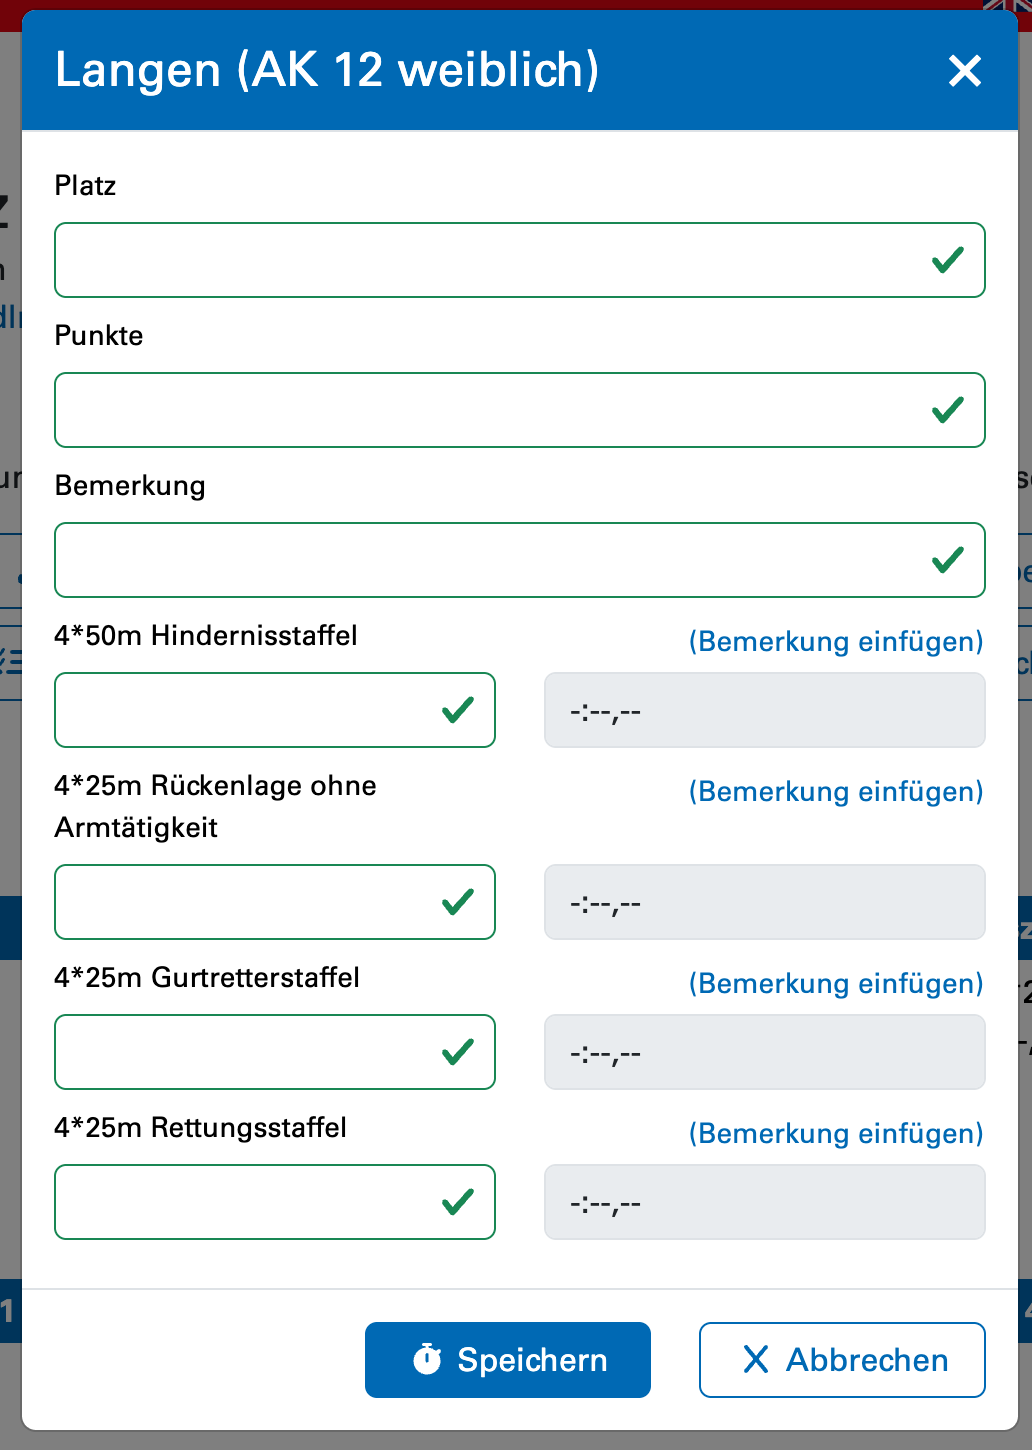
Task: Click the Rettungsstaffel time field
Action: point(764,1202)
